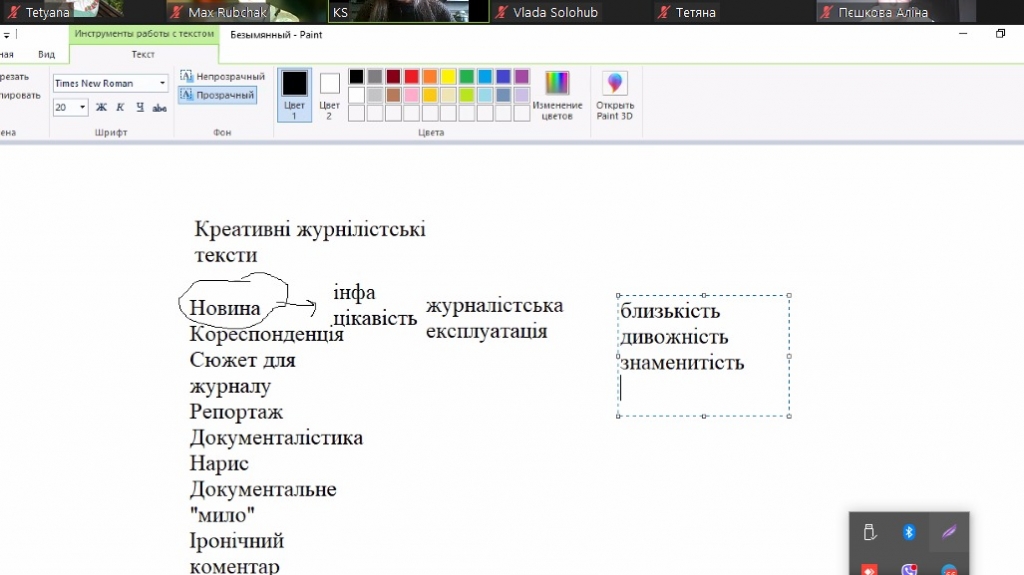Select Цвет 2 background color box
The image size is (1024, 575).
tap(329, 95)
